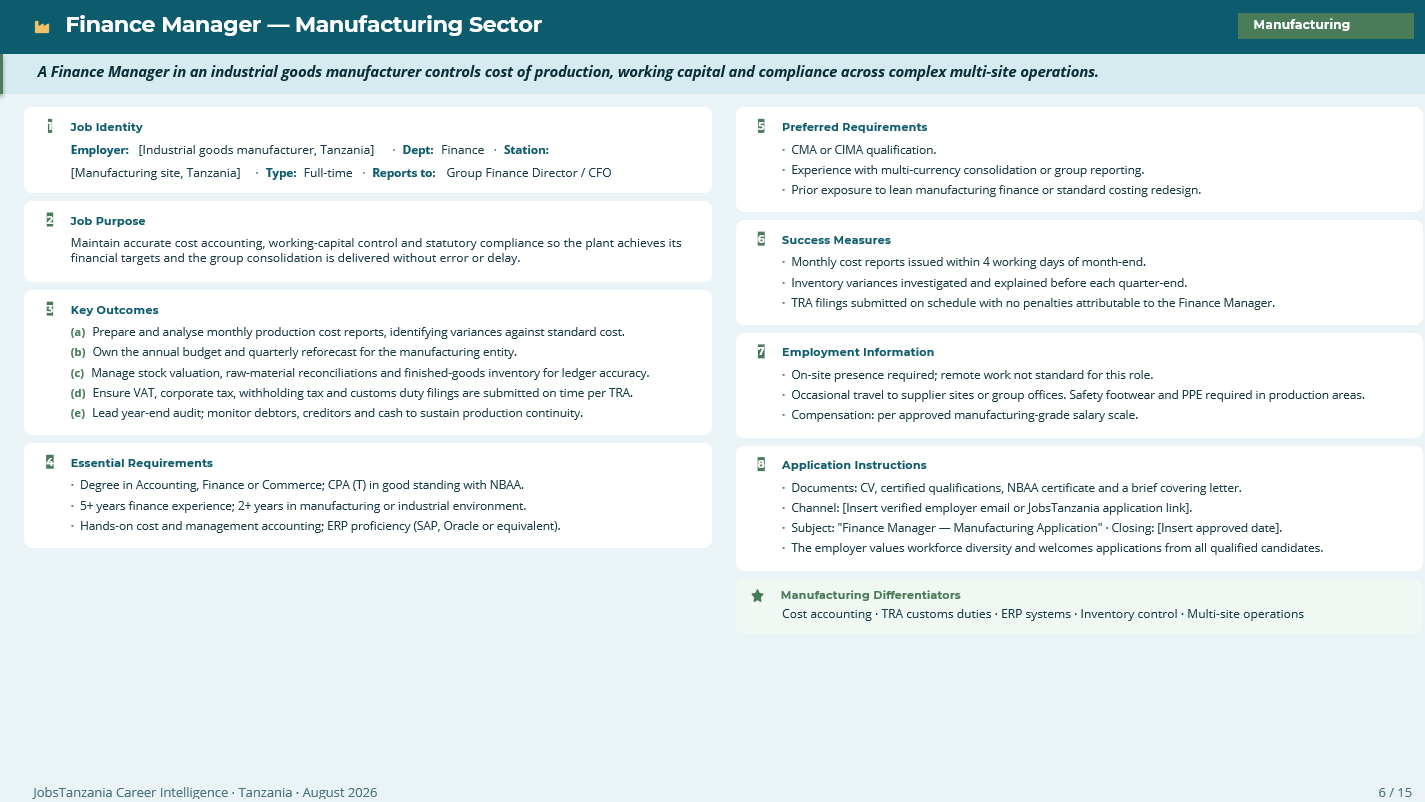Select the number 1 badge for Job Identity
The image size is (1425, 802).
(50, 126)
